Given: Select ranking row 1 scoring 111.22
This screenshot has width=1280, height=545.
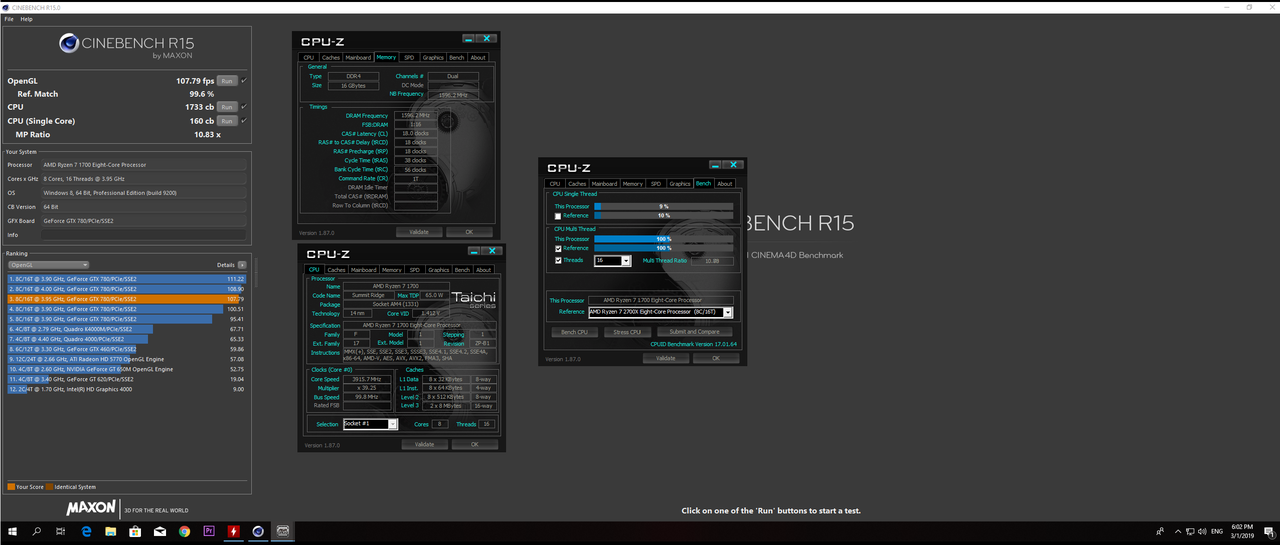Looking at the screenshot, I should point(126,279).
